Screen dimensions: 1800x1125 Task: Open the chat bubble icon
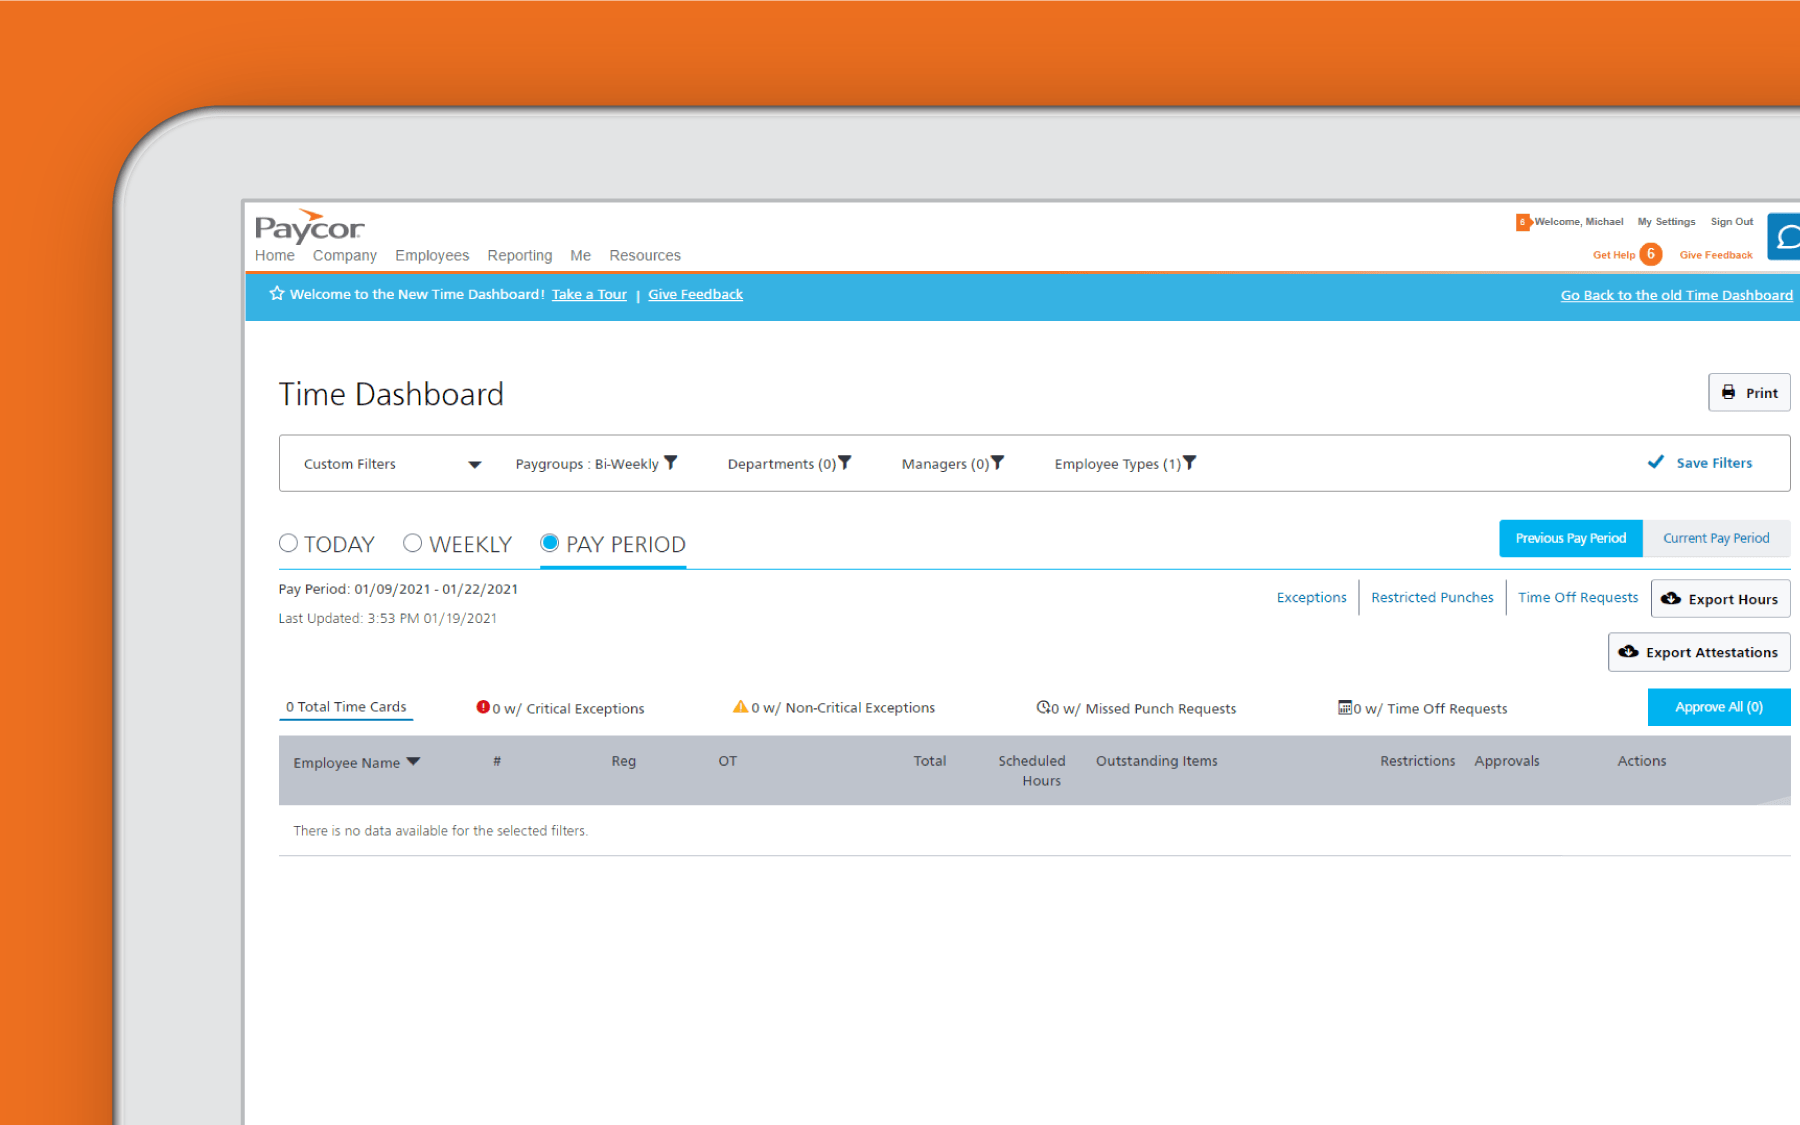point(1785,237)
